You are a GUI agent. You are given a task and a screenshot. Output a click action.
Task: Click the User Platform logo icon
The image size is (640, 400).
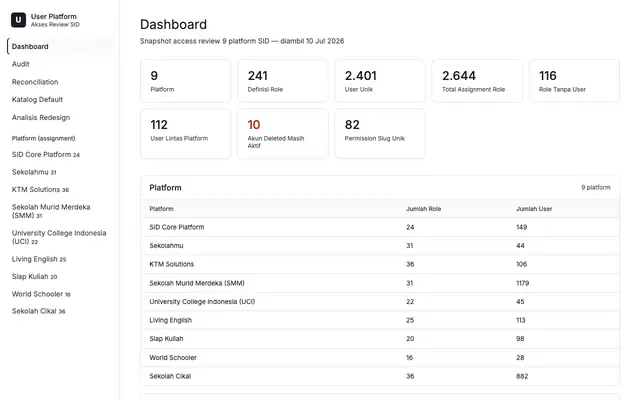coord(18,20)
